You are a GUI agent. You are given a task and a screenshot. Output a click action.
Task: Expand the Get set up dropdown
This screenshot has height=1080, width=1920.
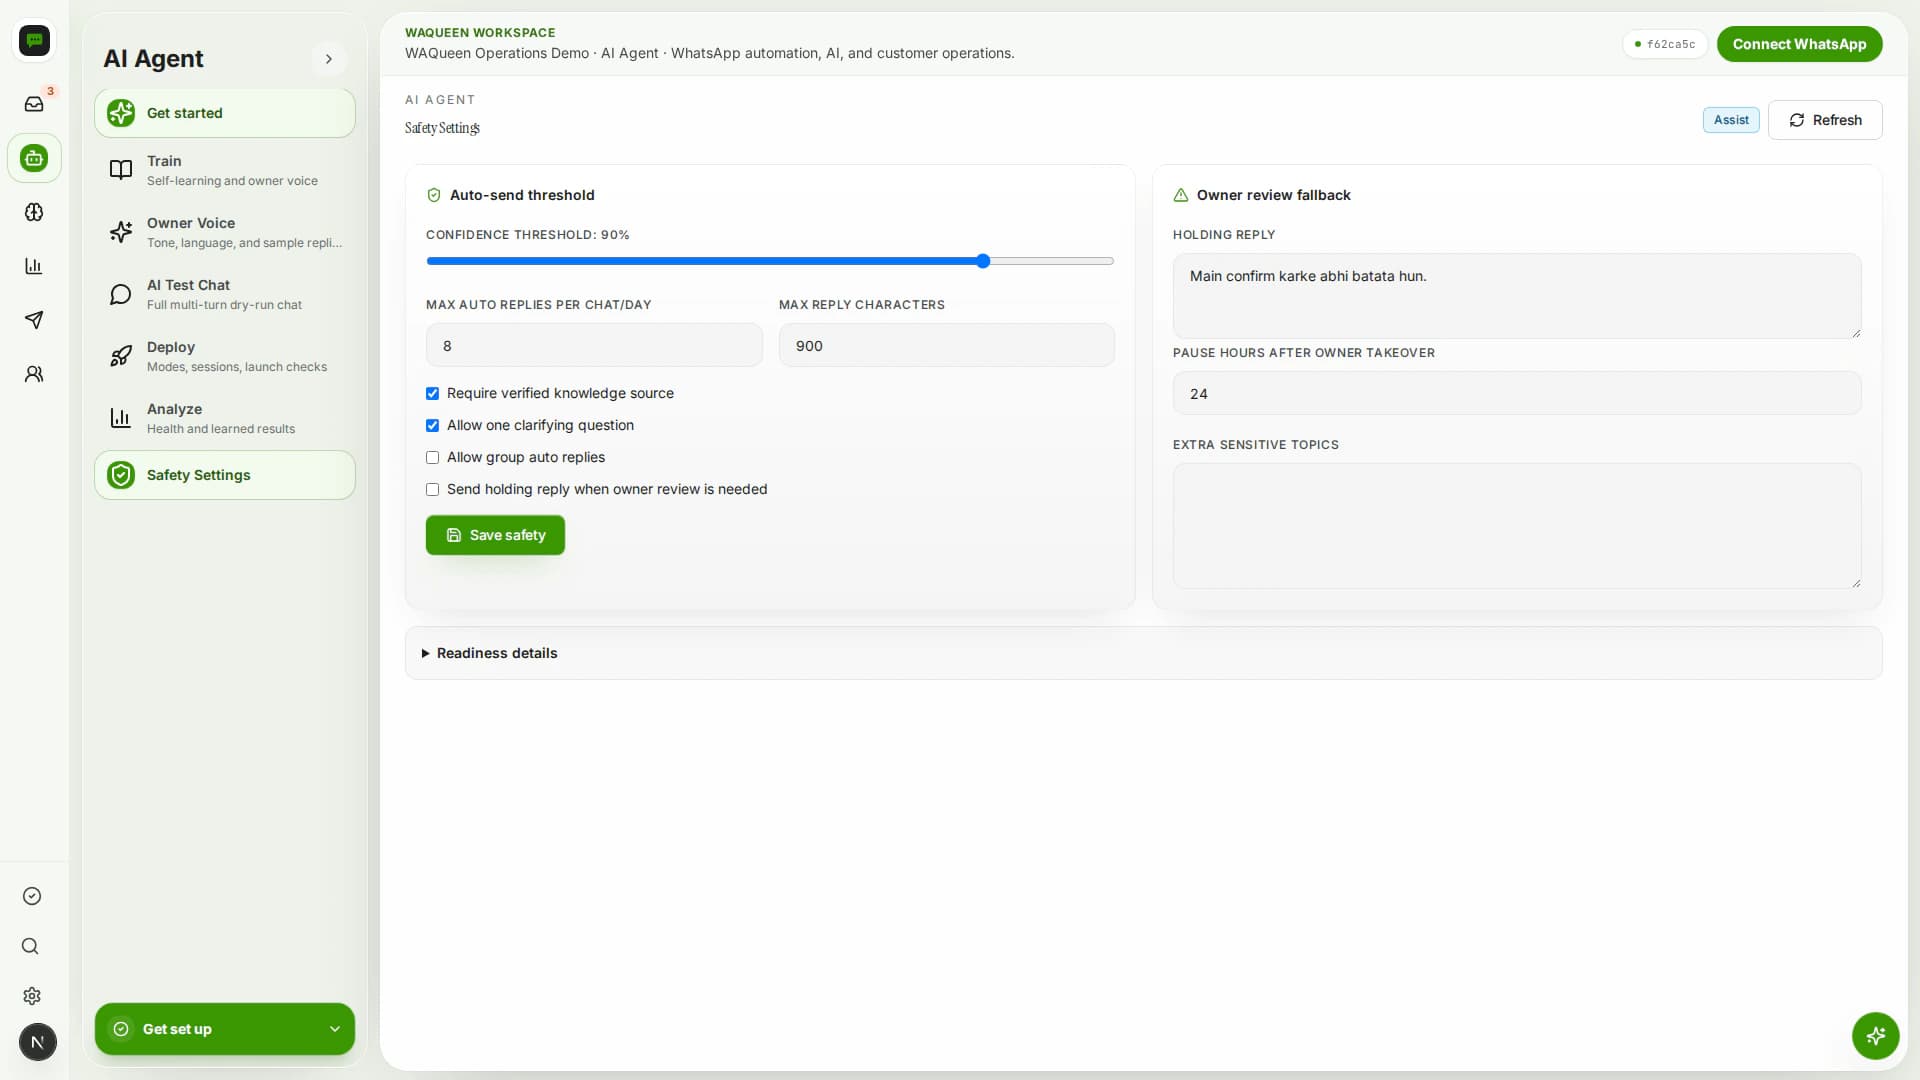225,1029
